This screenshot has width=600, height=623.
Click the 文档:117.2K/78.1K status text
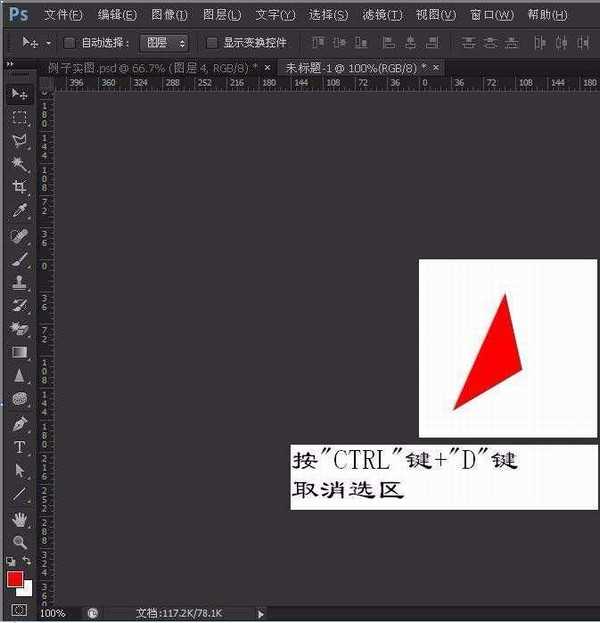pos(179,613)
